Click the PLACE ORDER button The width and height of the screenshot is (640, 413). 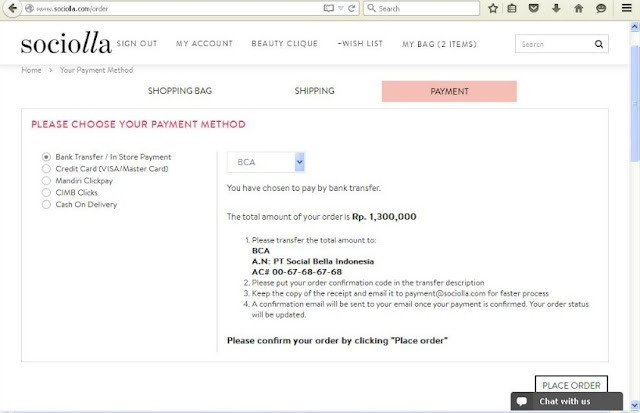click(571, 385)
